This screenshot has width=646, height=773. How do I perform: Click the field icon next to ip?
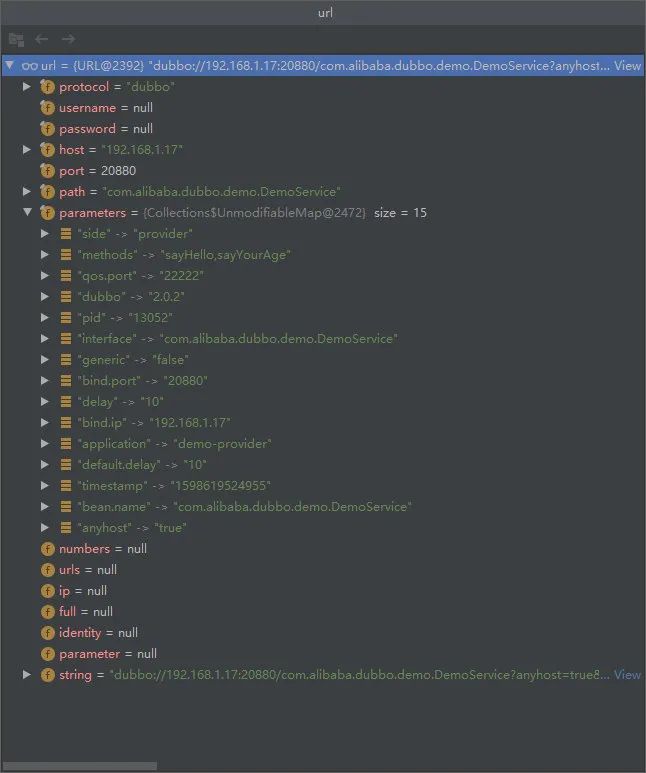coord(47,591)
